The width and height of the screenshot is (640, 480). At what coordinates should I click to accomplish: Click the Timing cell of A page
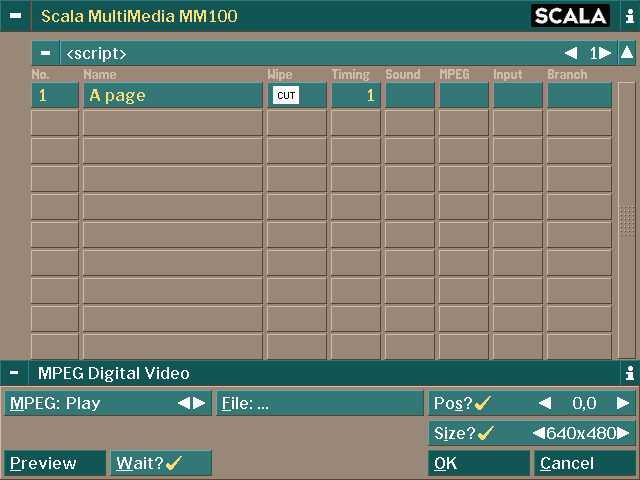click(355, 96)
